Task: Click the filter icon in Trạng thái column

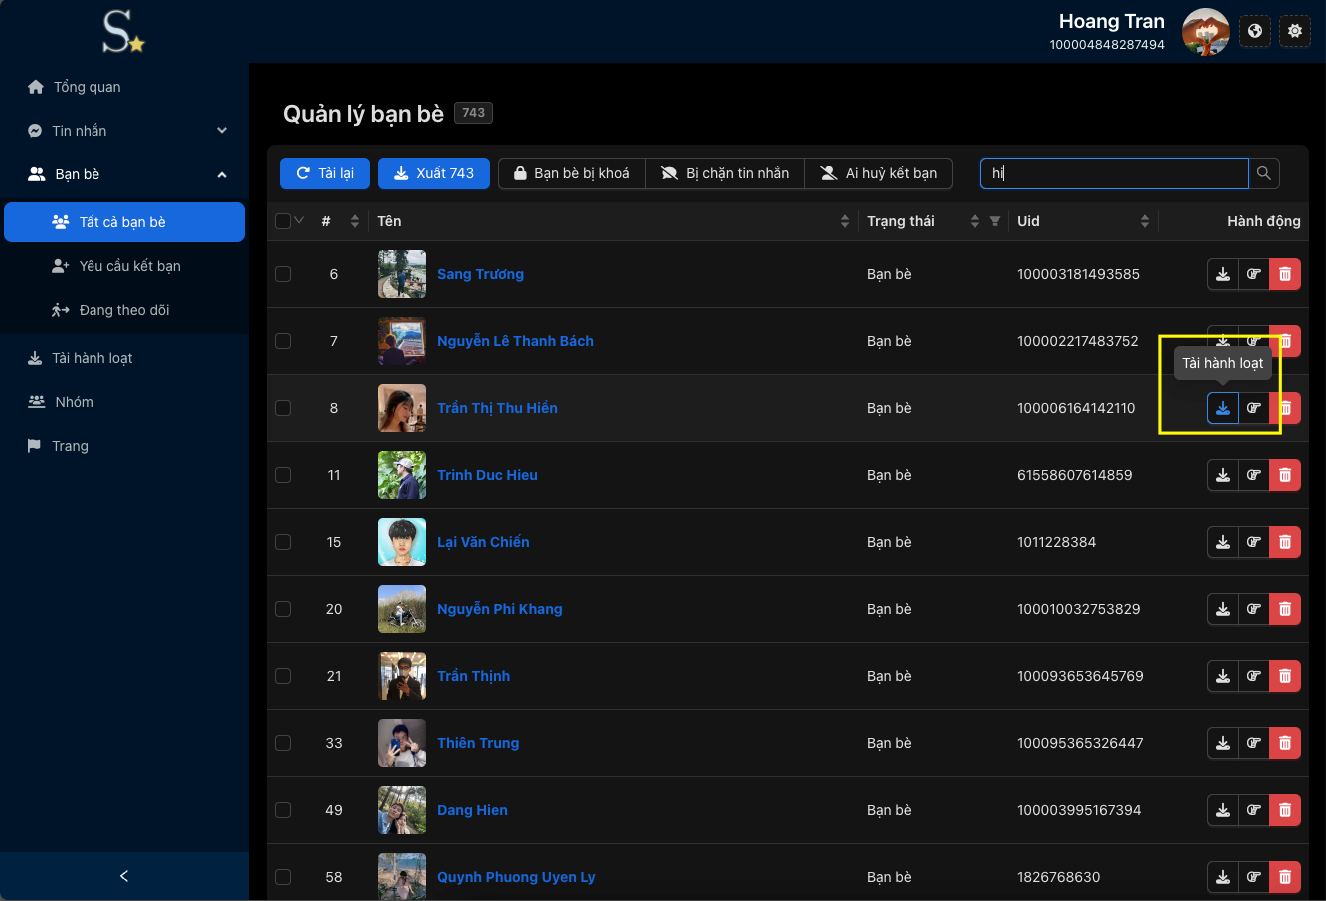Action: tap(995, 221)
